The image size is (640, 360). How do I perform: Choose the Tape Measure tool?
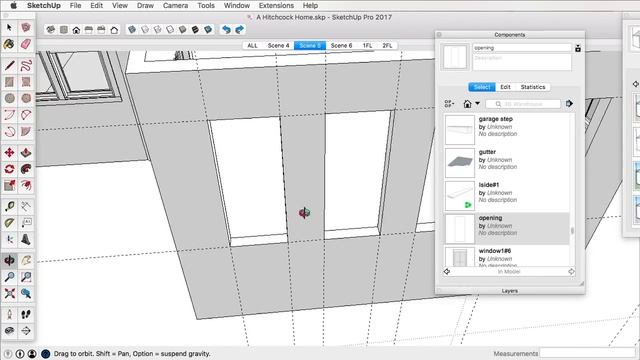(x=9, y=206)
